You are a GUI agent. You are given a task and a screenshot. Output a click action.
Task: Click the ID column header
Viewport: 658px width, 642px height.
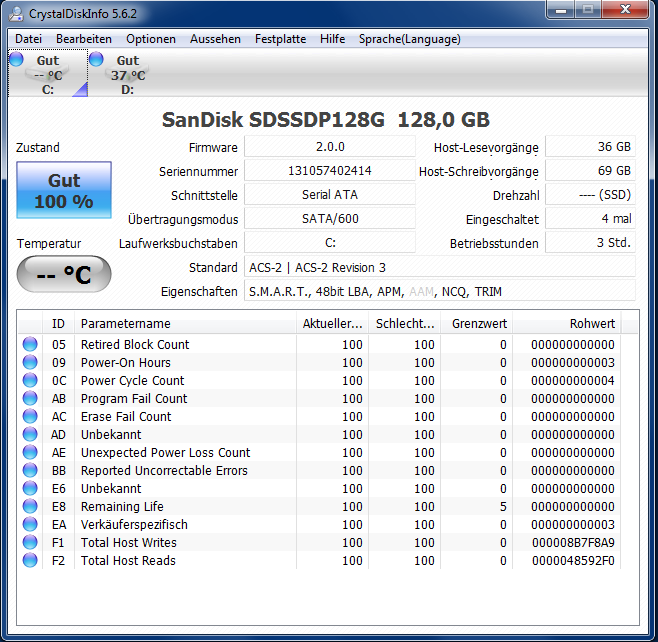(x=58, y=324)
